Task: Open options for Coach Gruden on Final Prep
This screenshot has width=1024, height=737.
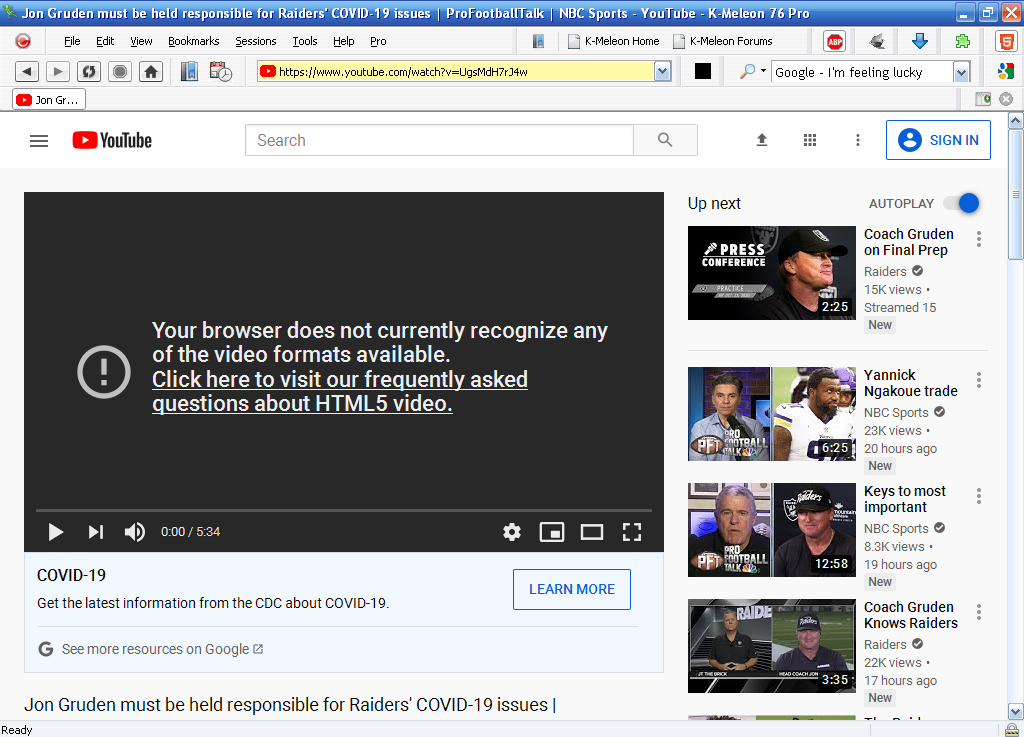Action: coord(978,239)
